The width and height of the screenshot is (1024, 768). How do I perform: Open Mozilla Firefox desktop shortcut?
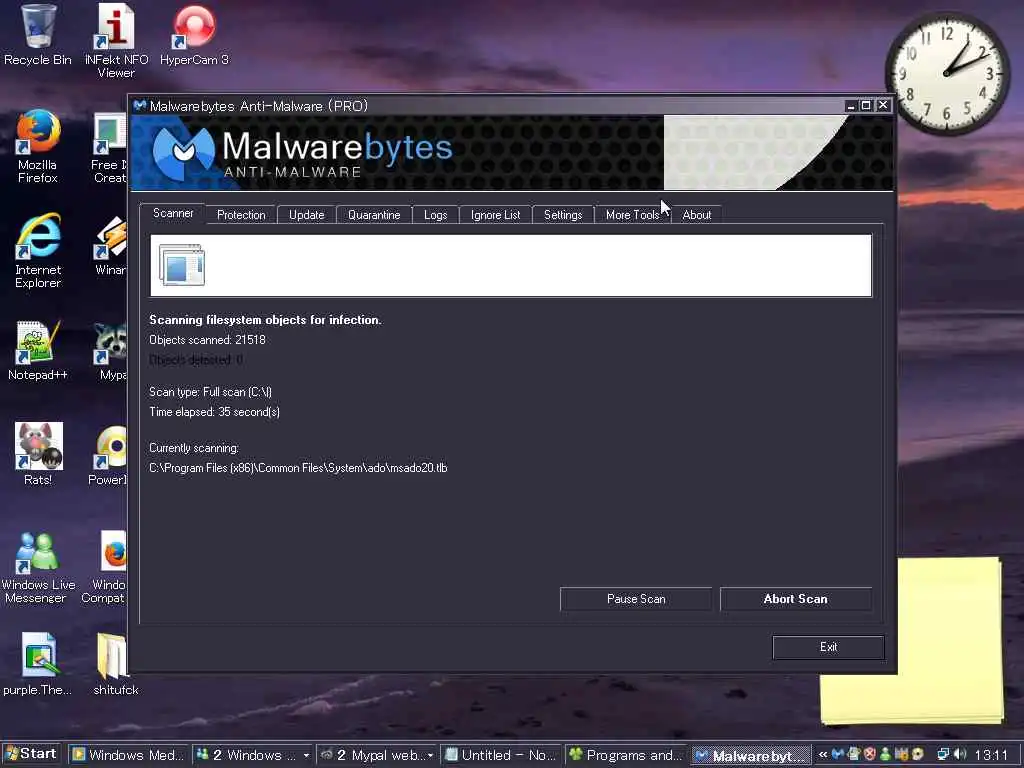click(x=38, y=146)
